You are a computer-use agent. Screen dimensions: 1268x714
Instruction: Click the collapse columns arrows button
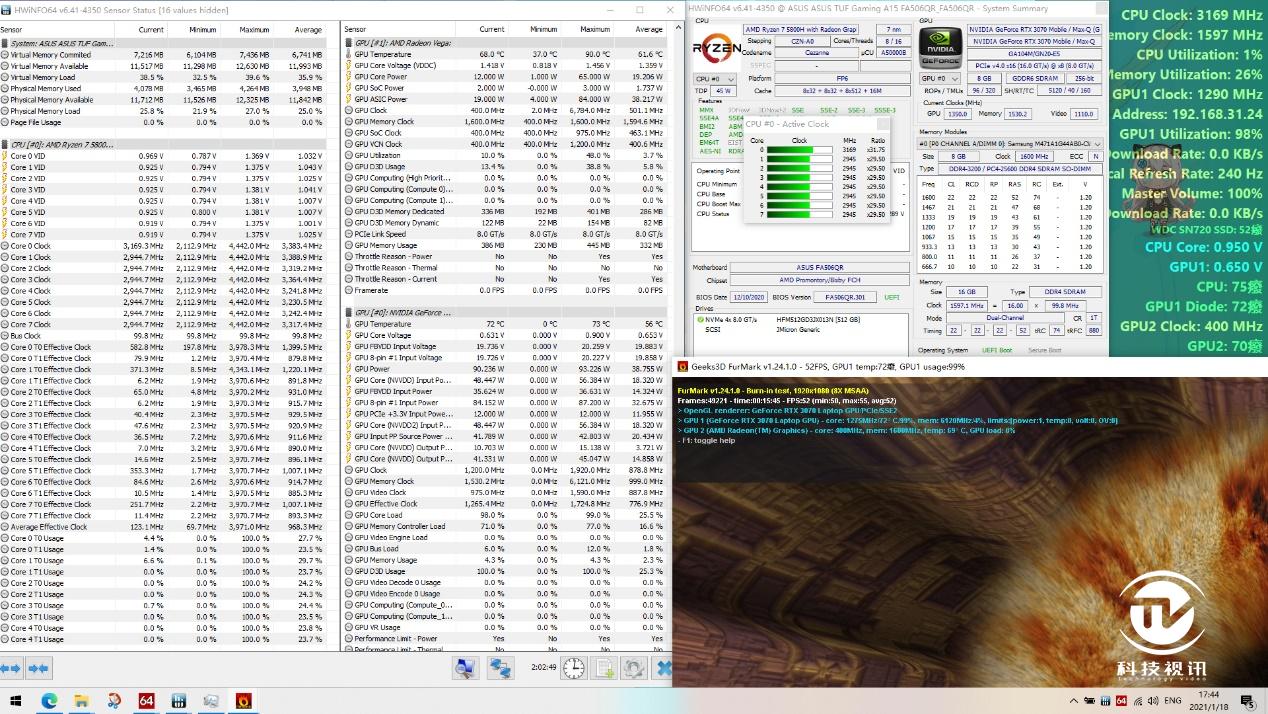point(39,668)
